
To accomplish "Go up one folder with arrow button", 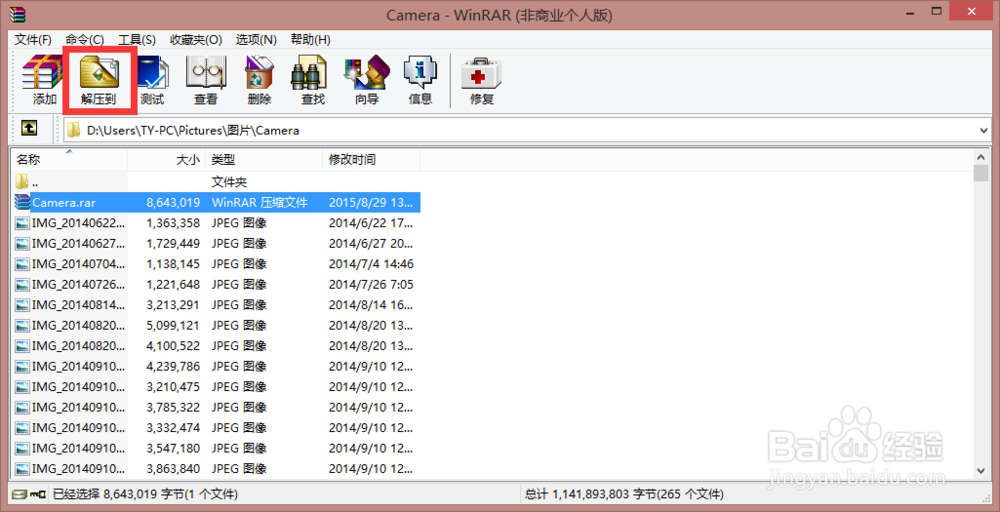I will (29, 129).
